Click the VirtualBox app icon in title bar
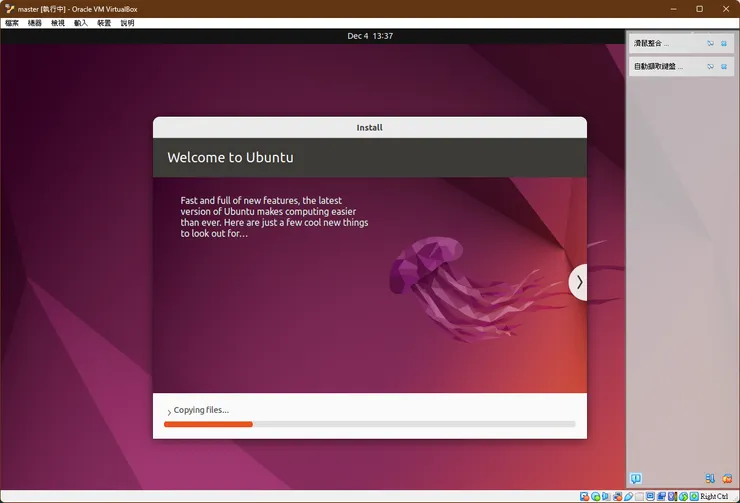740x503 pixels. coord(9,8)
